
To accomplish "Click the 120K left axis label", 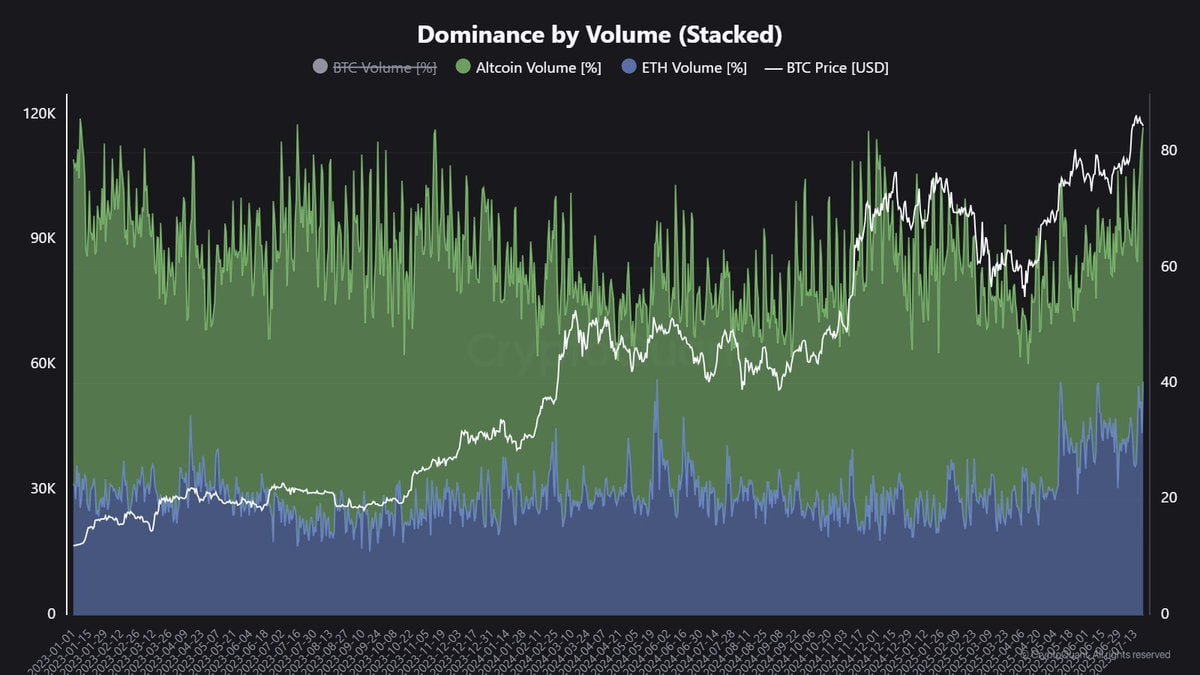I will pyautogui.click(x=40, y=114).
